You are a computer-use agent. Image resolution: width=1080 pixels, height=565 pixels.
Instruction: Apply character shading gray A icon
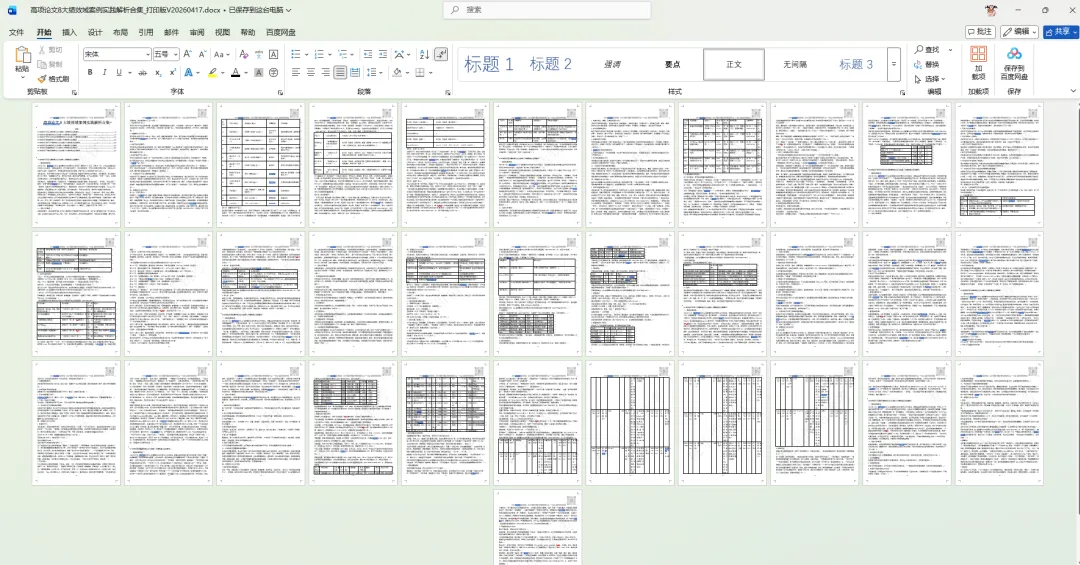259,72
